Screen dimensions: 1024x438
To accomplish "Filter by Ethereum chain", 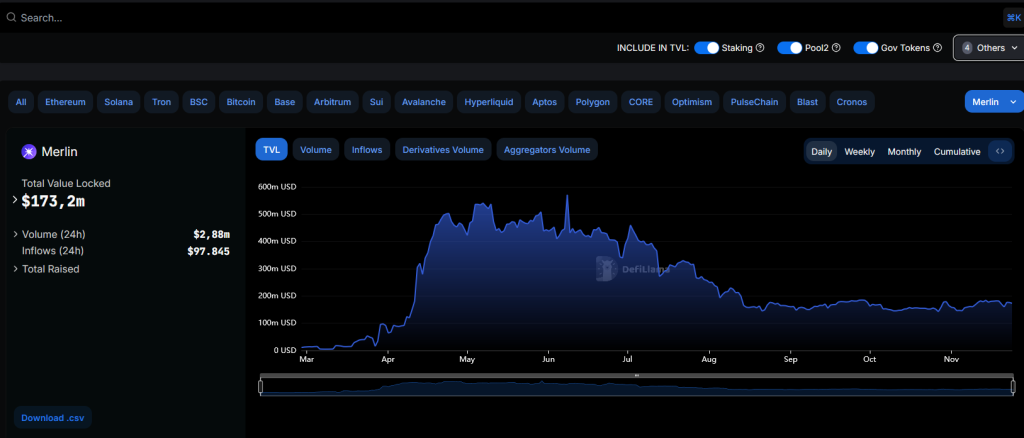I will (x=65, y=102).
